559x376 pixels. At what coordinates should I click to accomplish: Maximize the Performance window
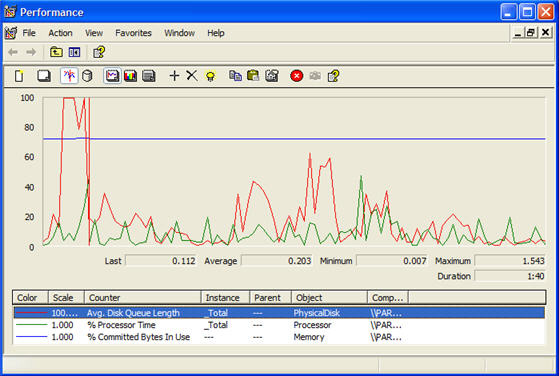527,12
